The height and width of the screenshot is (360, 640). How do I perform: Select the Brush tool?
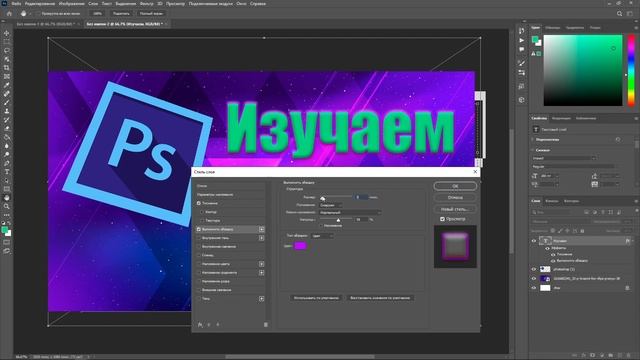7,102
